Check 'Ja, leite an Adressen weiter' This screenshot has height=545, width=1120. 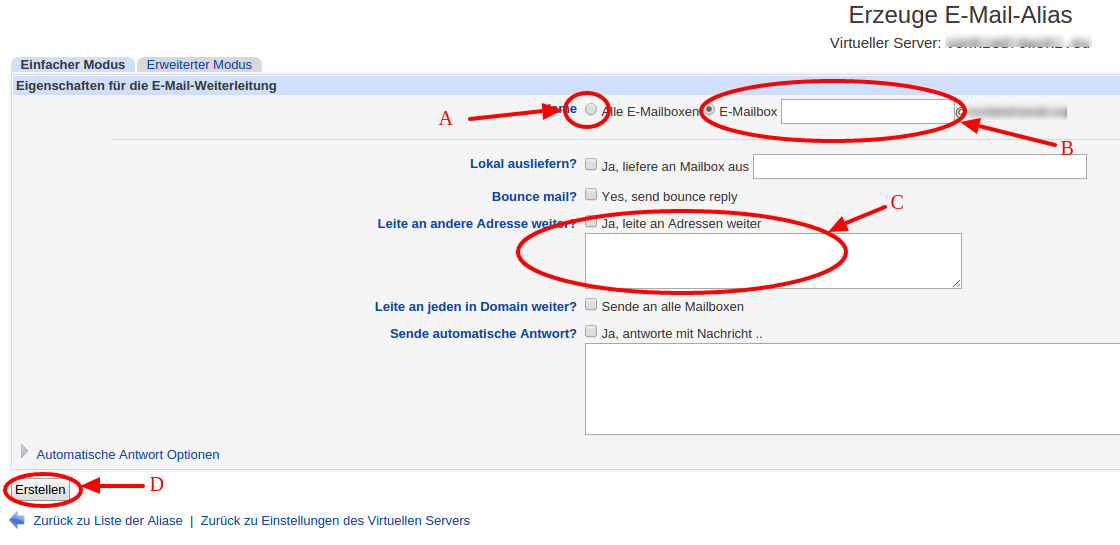click(591, 222)
